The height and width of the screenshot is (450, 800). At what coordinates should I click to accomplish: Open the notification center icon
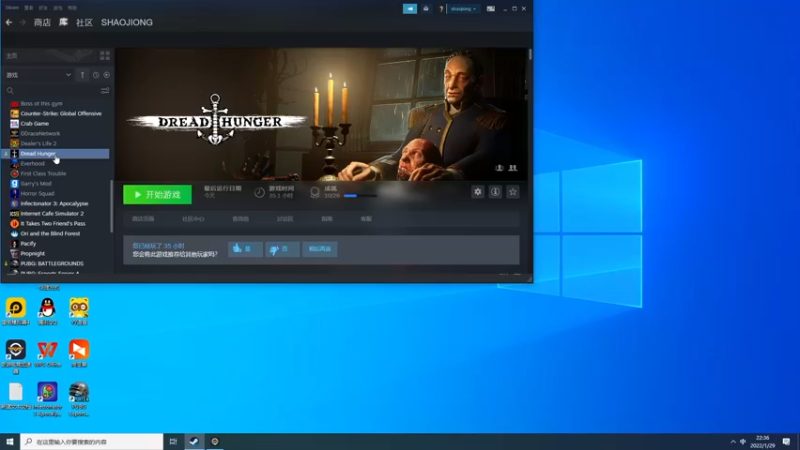click(x=786, y=441)
